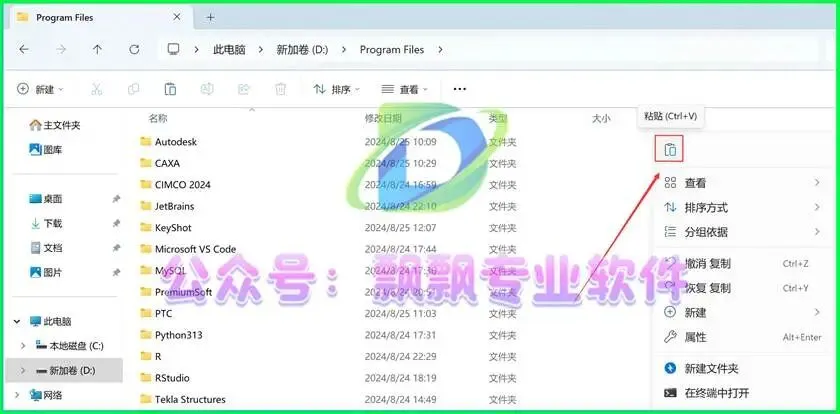Click the Cut scissors toolbar icon
840x414 pixels.
click(x=96, y=89)
